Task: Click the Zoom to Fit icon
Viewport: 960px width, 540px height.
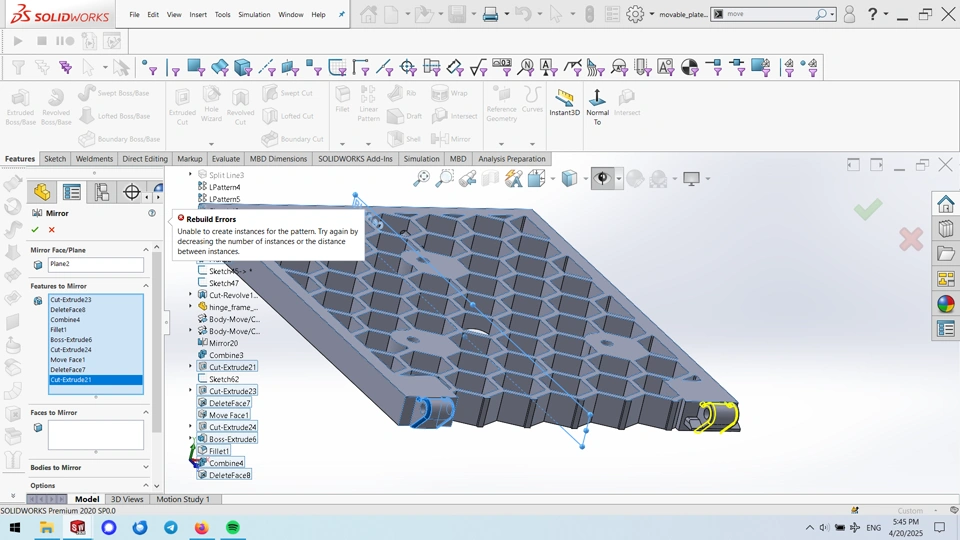Action: pos(421,178)
